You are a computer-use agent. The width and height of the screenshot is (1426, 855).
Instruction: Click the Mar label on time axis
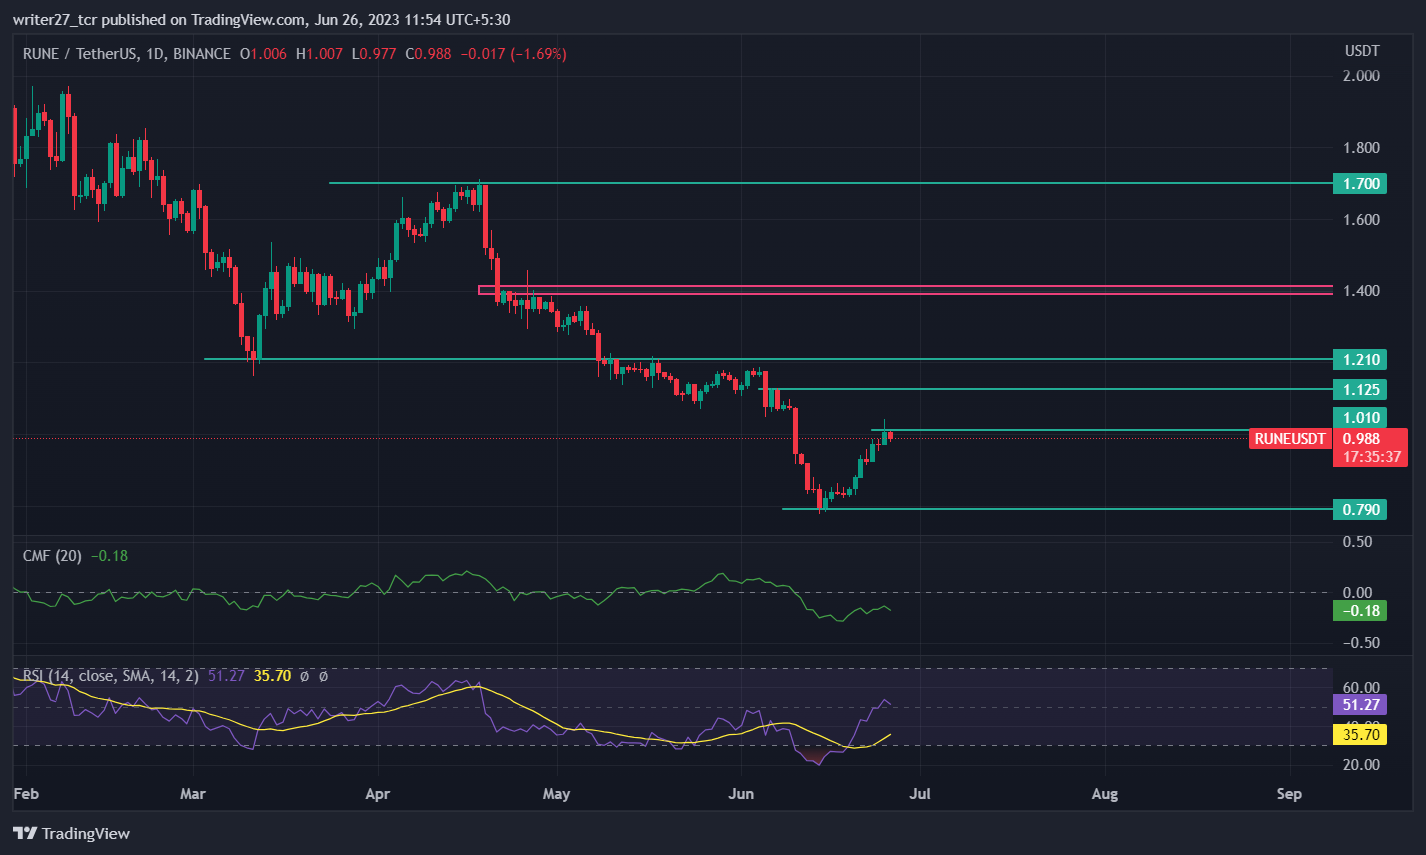193,794
